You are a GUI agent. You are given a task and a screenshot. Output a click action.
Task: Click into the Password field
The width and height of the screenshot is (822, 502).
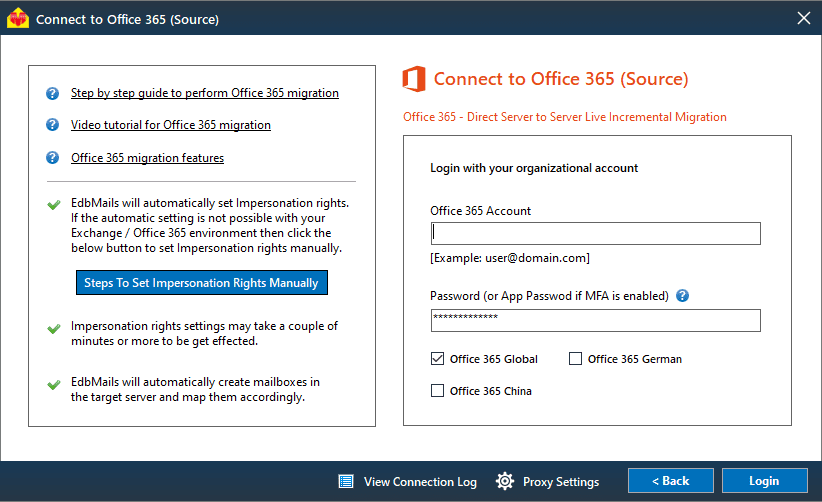coord(596,320)
